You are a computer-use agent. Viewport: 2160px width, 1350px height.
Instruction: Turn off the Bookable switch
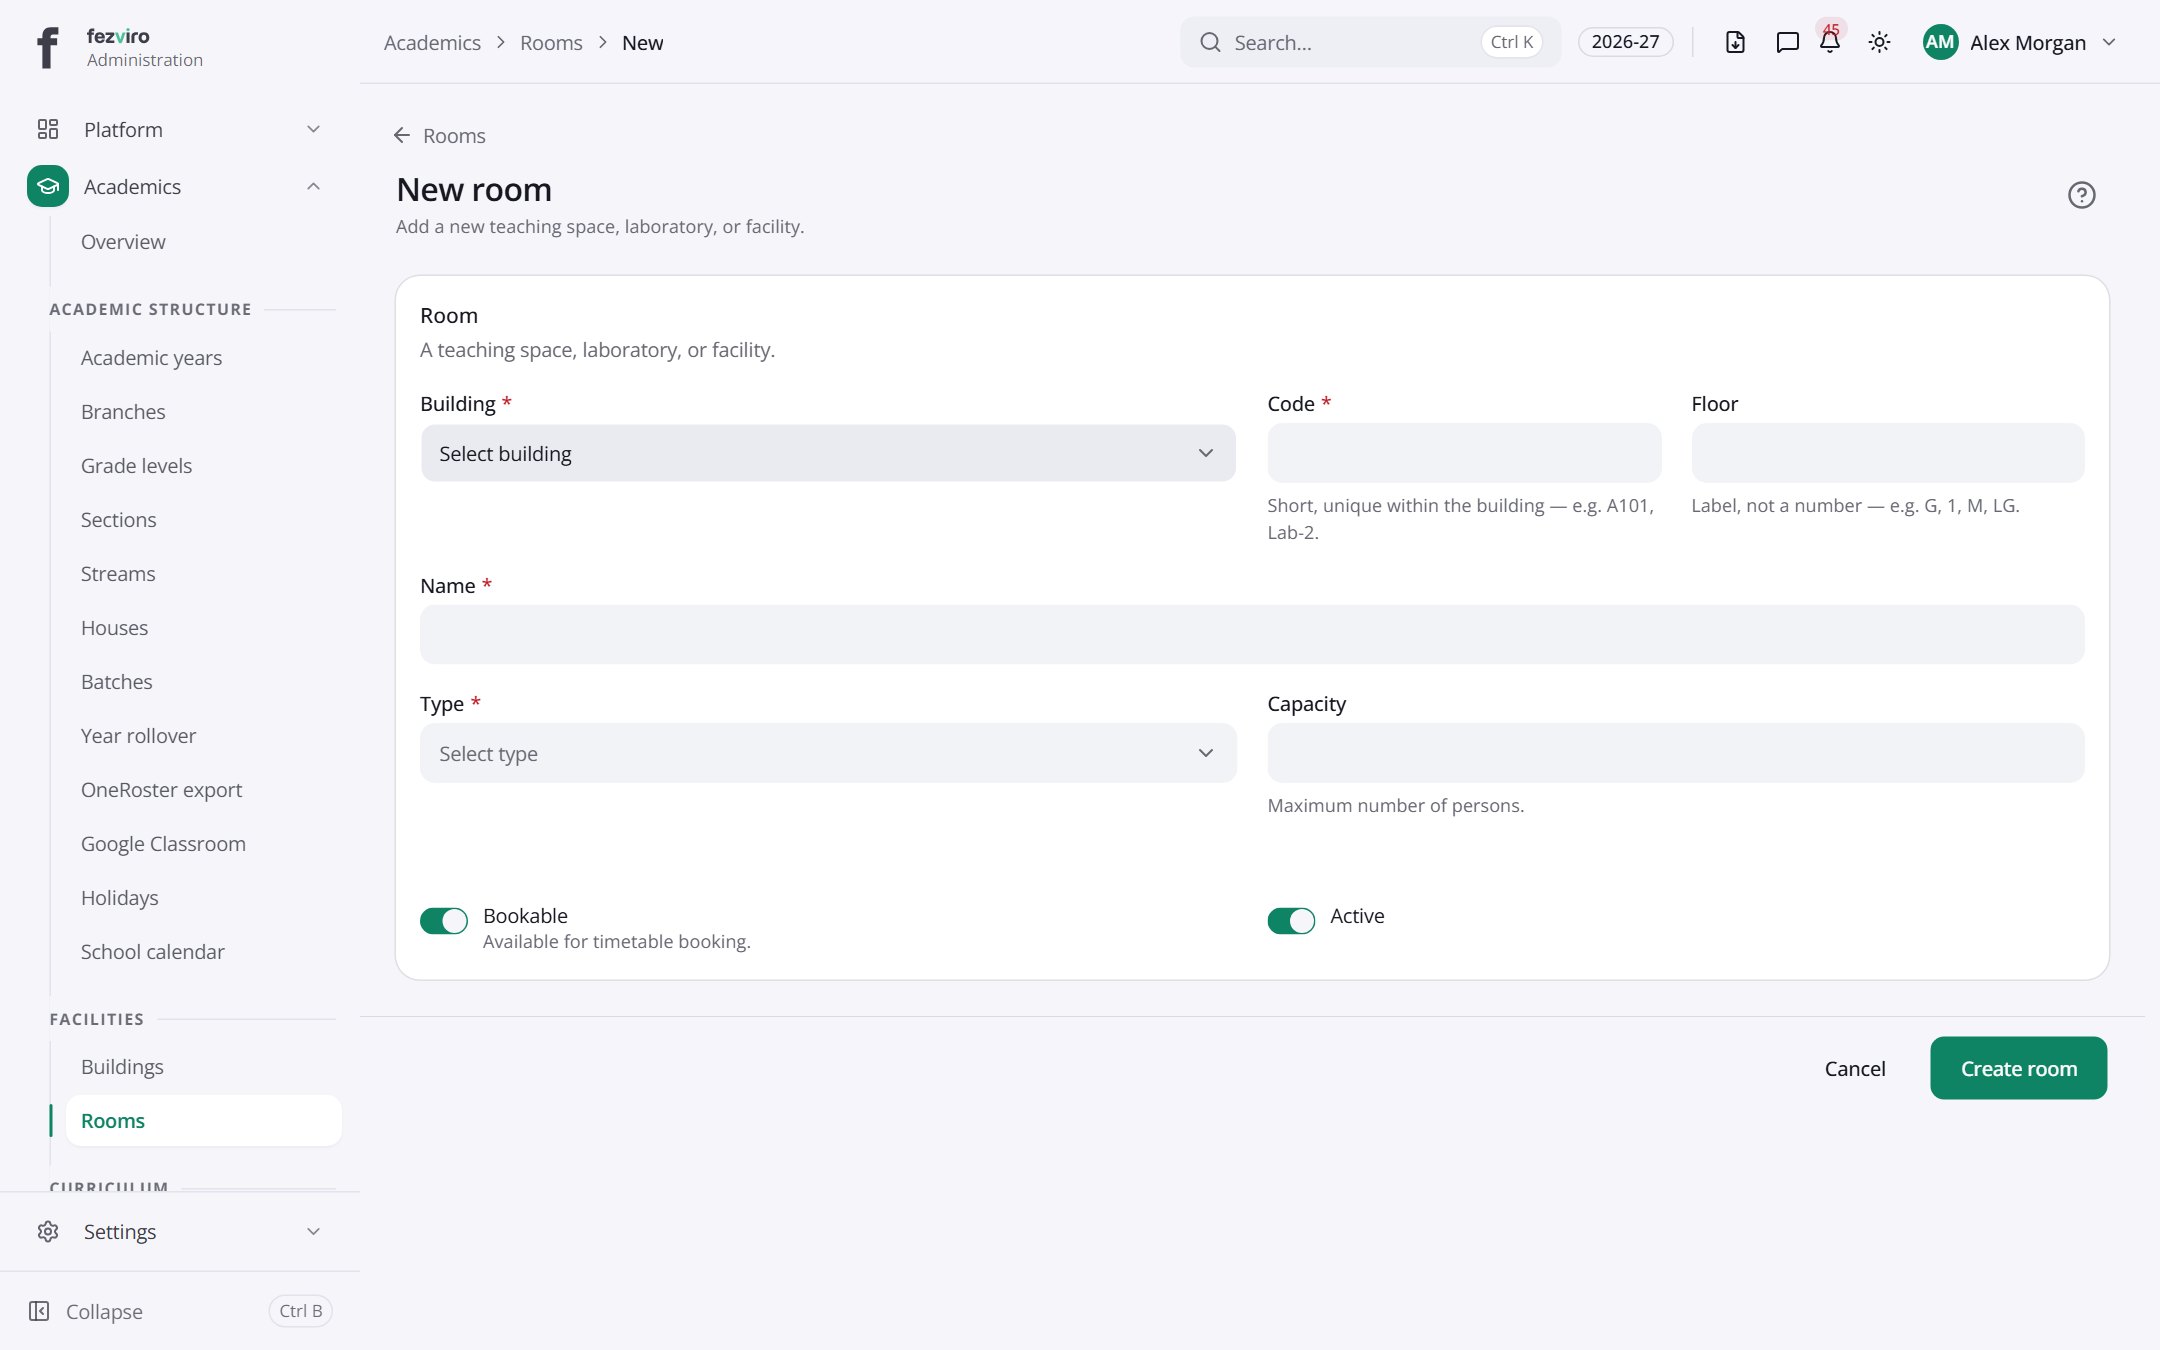tap(444, 920)
